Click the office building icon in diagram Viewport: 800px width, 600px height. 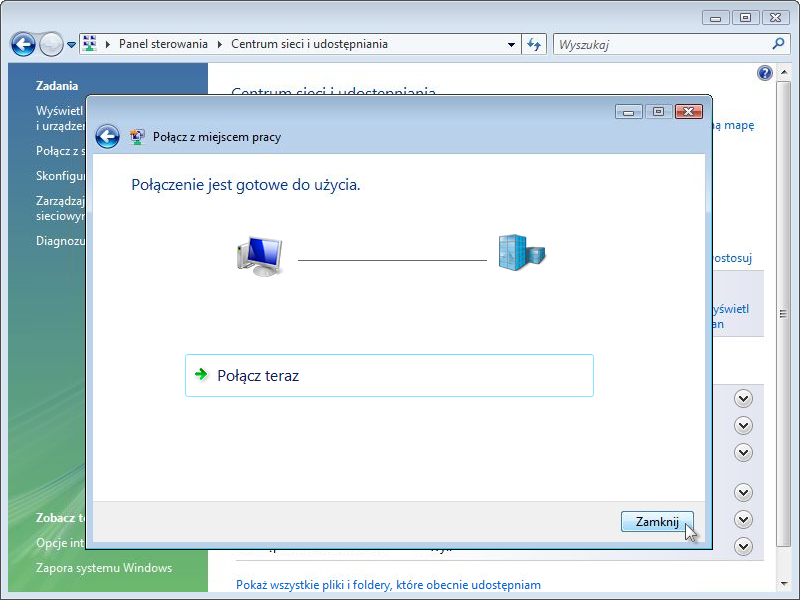point(522,255)
